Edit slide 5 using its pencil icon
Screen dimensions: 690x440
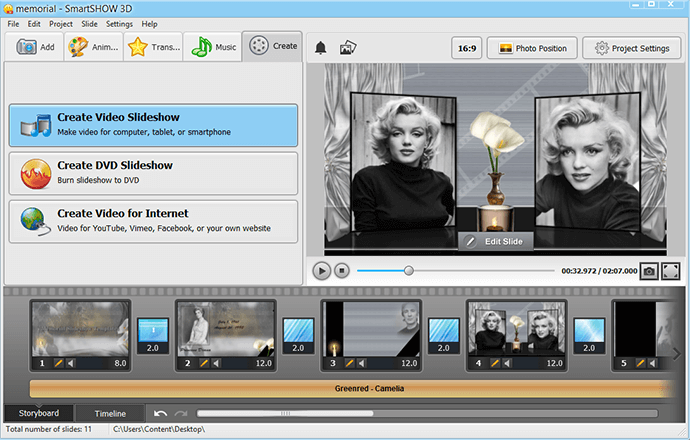point(640,363)
